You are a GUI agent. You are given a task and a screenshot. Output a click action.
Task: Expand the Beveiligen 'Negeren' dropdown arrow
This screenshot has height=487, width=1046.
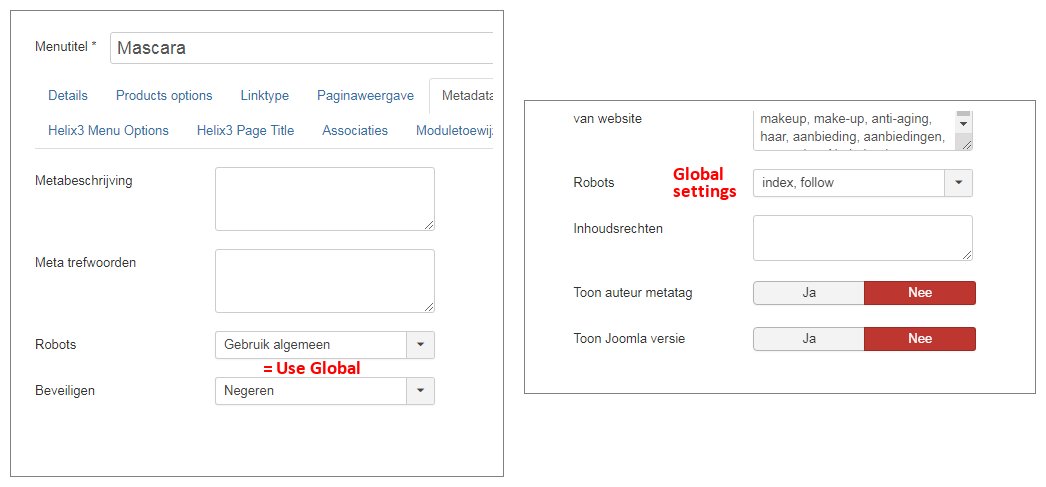(x=420, y=391)
